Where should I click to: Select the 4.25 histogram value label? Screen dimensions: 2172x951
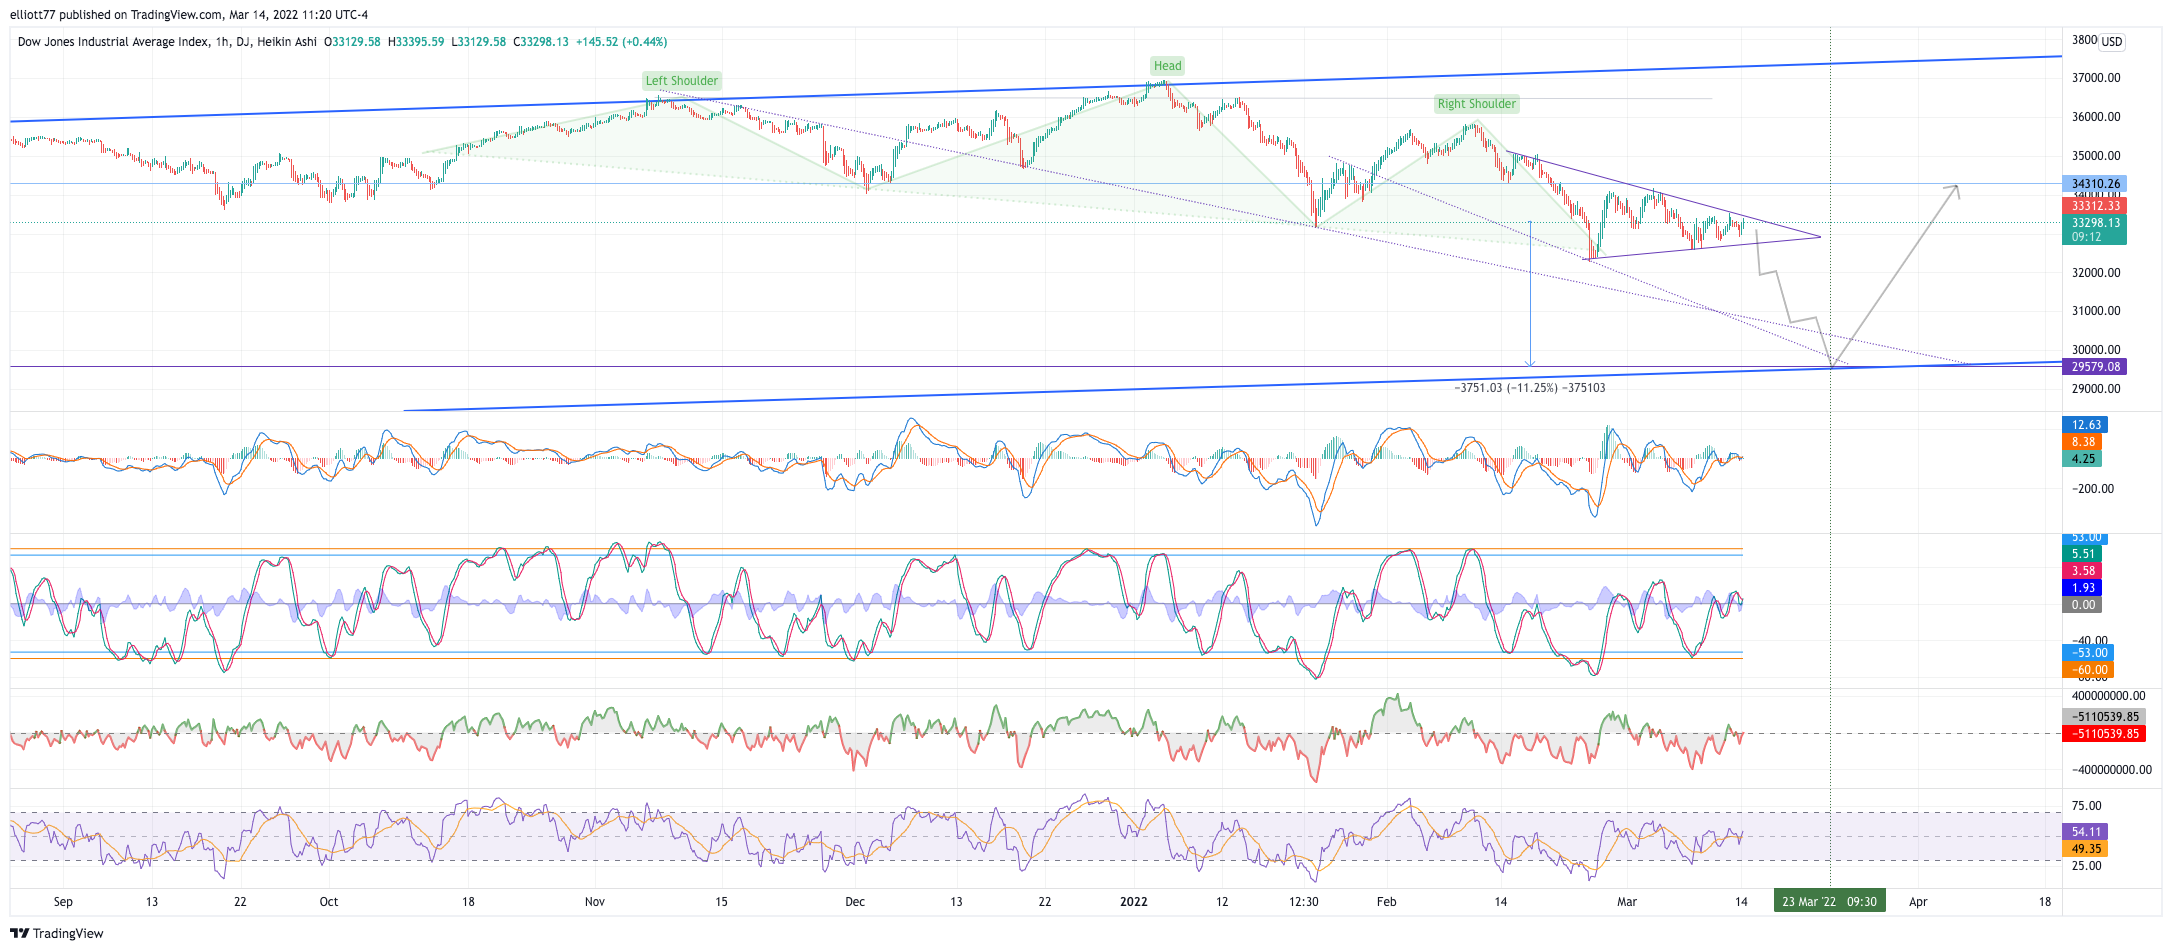2082,459
